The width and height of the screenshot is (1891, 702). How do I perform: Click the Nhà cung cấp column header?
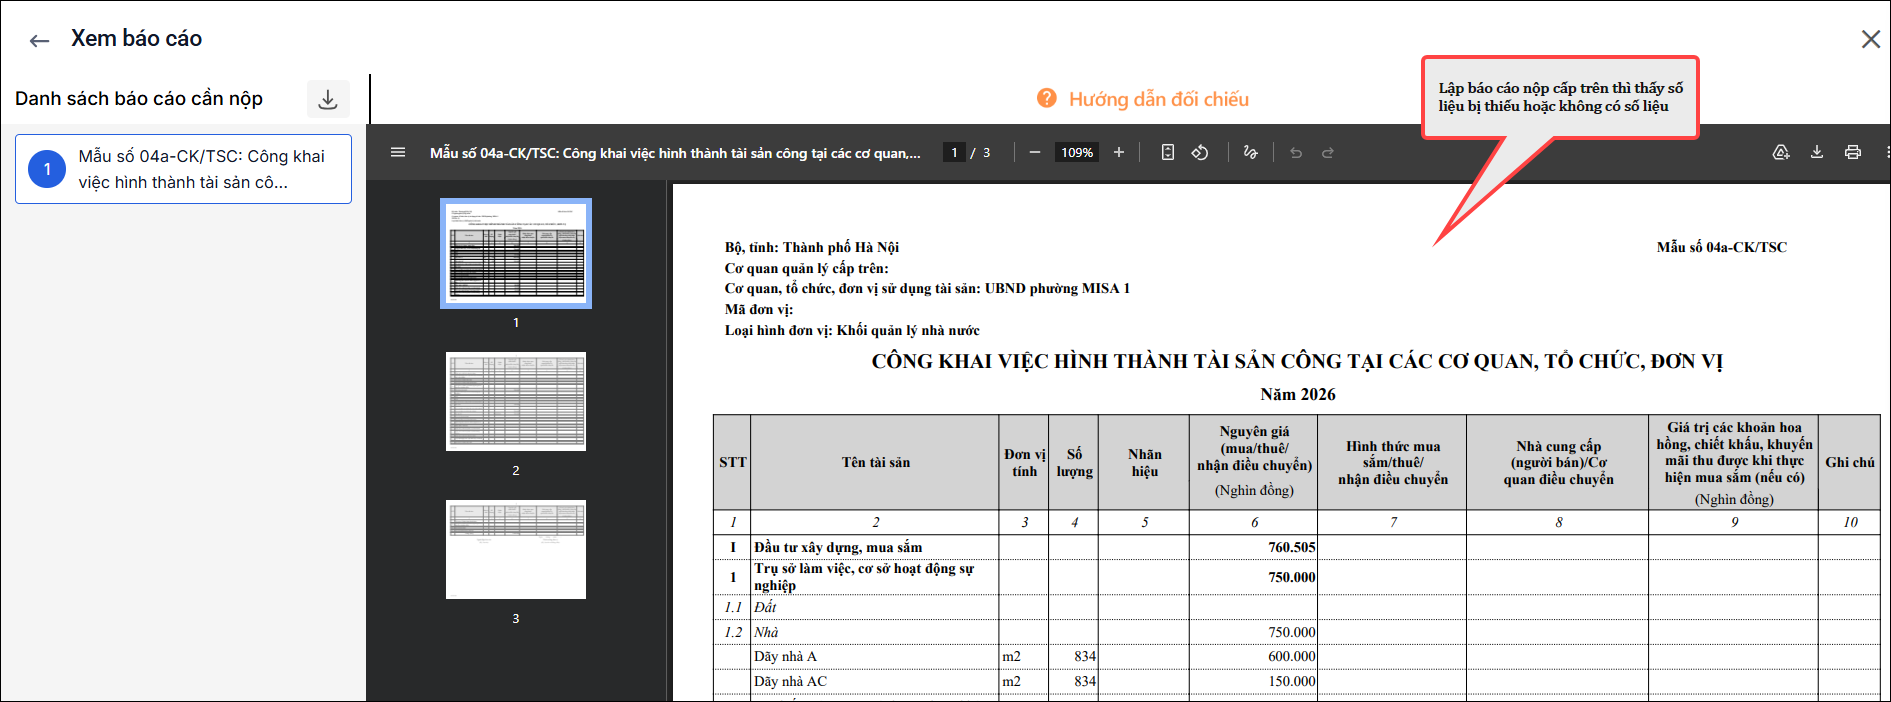point(1558,462)
